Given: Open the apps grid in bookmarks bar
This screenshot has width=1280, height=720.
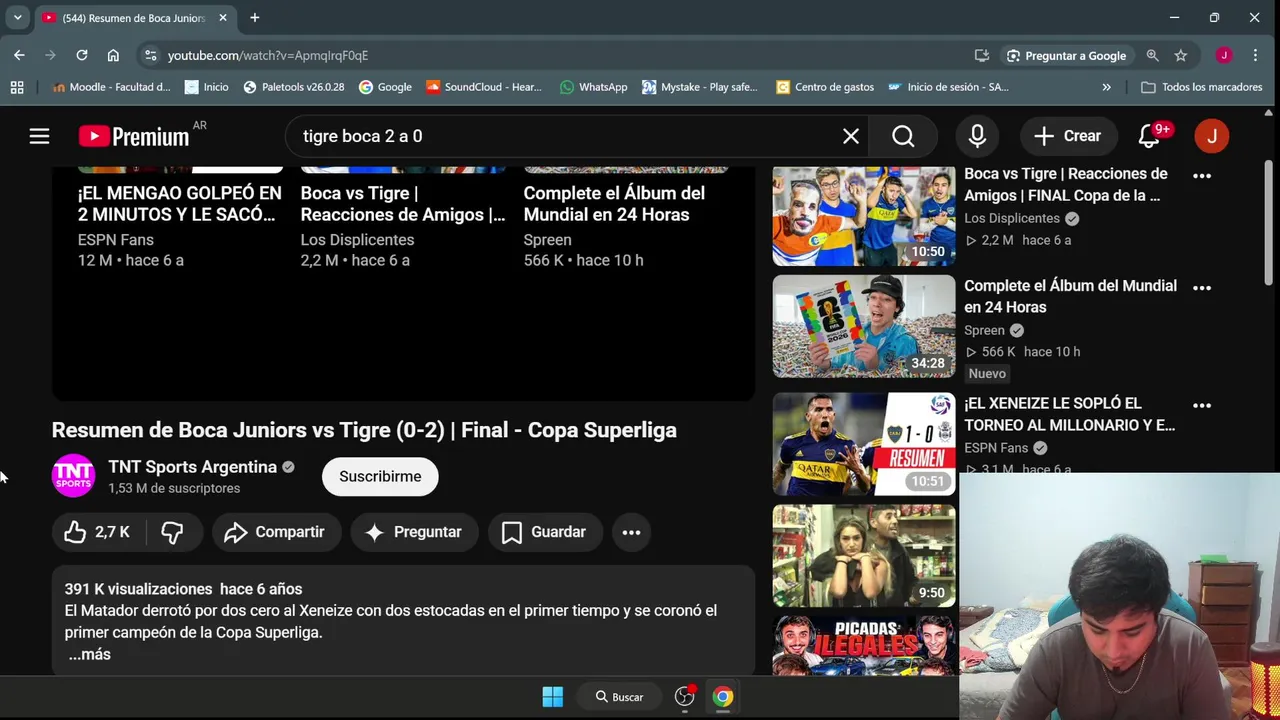Looking at the screenshot, I should pyautogui.click(x=17, y=87).
